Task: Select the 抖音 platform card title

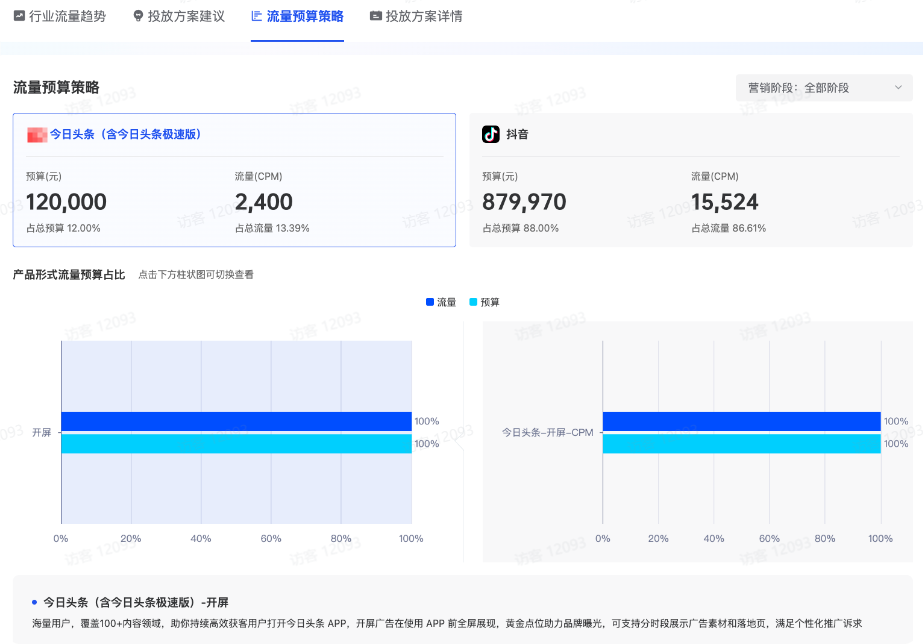Action: [517, 134]
